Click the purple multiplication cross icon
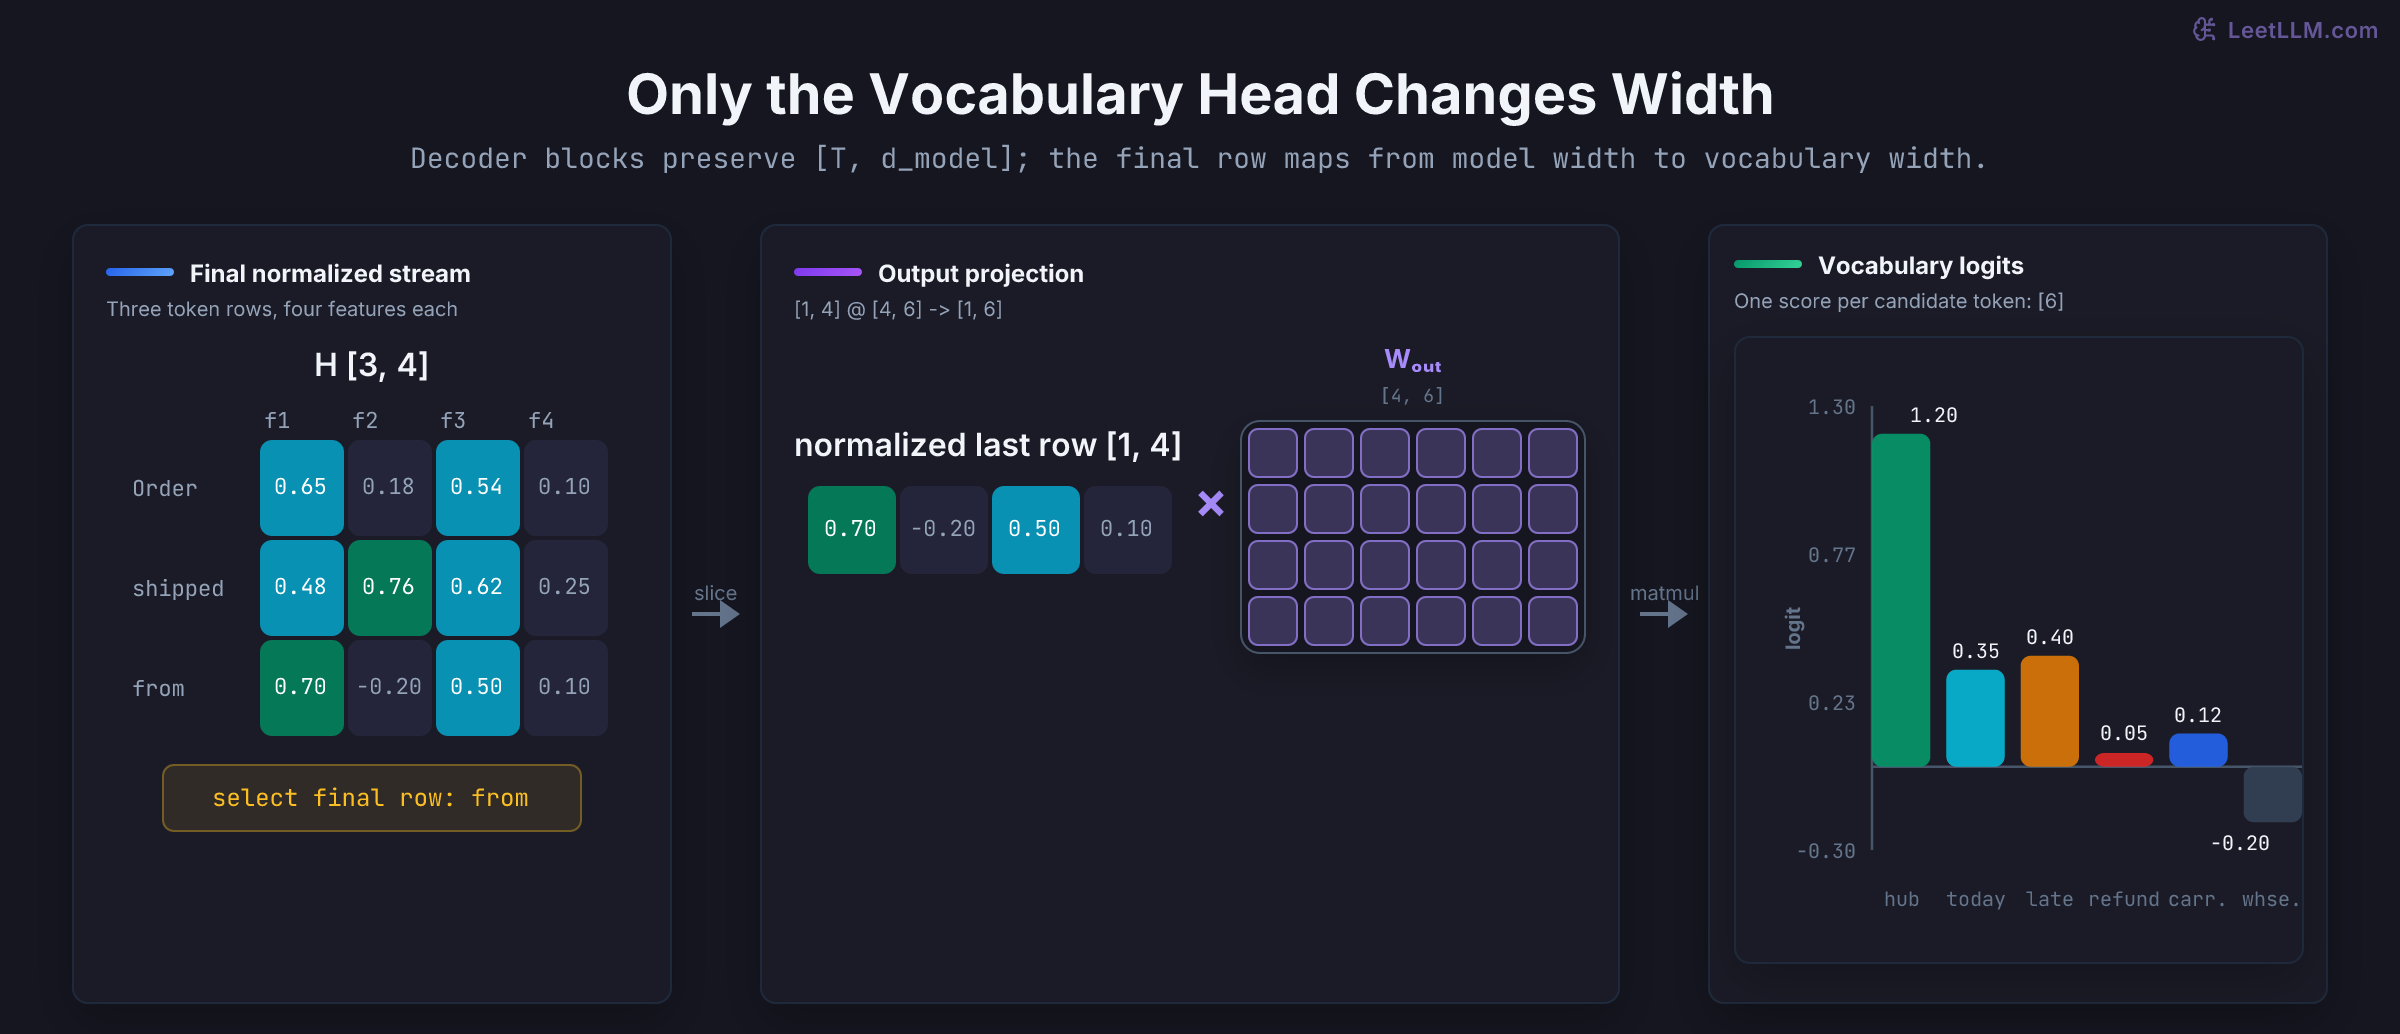The height and width of the screenshot is (1034, 2400). point(1211,503)
